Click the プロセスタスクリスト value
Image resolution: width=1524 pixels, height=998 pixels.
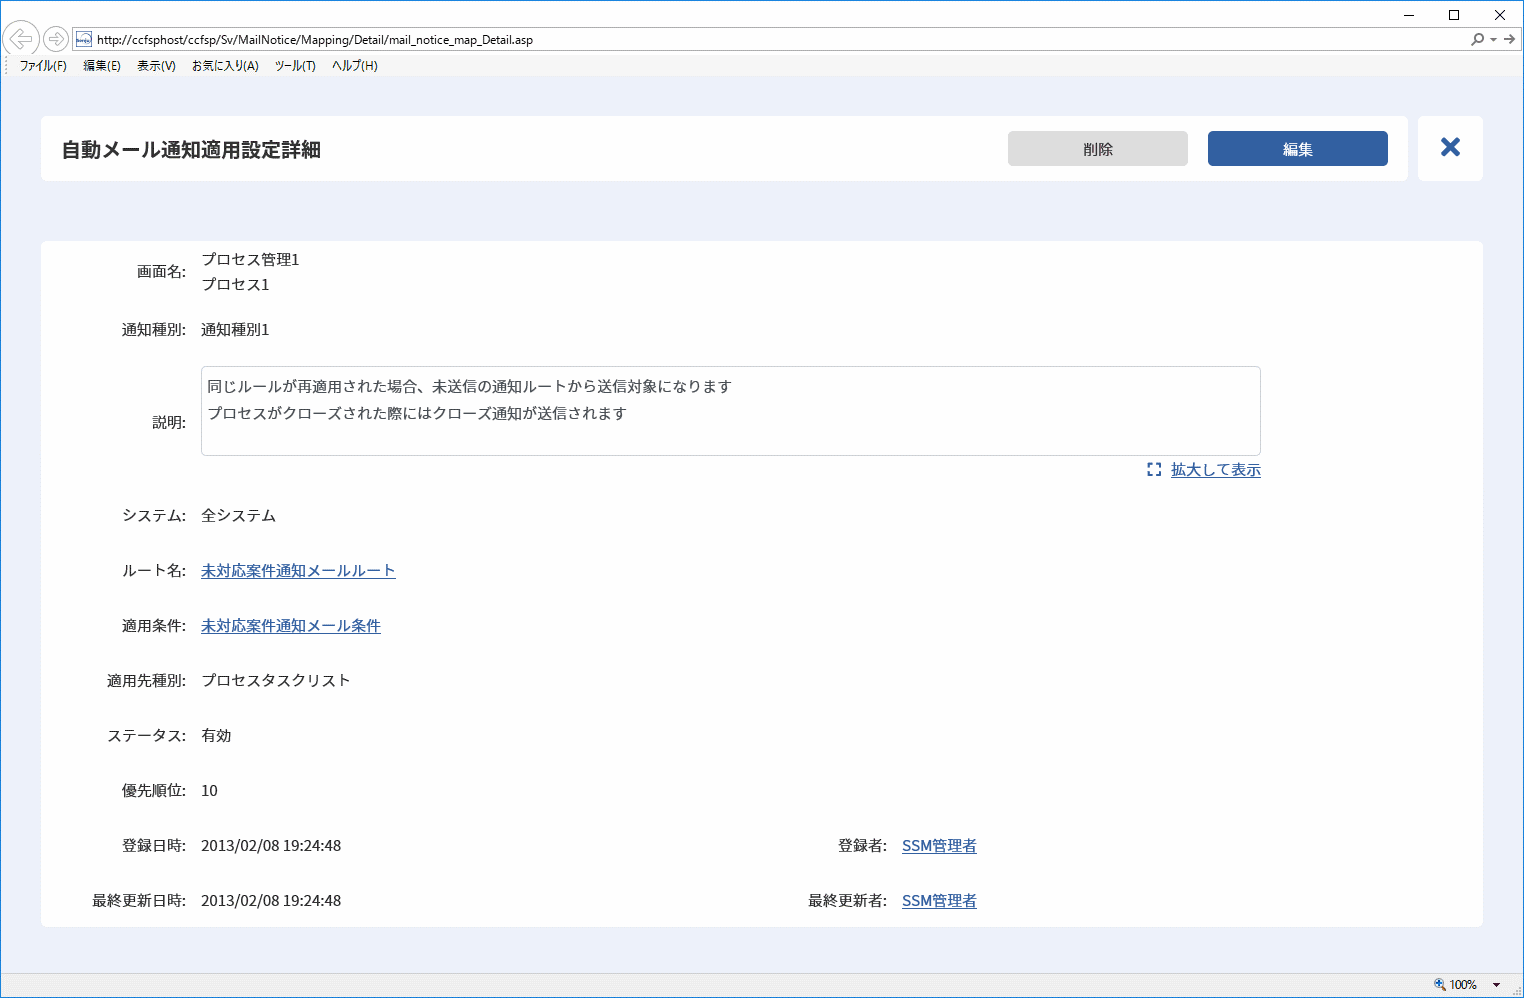click(x=276, y=681)
